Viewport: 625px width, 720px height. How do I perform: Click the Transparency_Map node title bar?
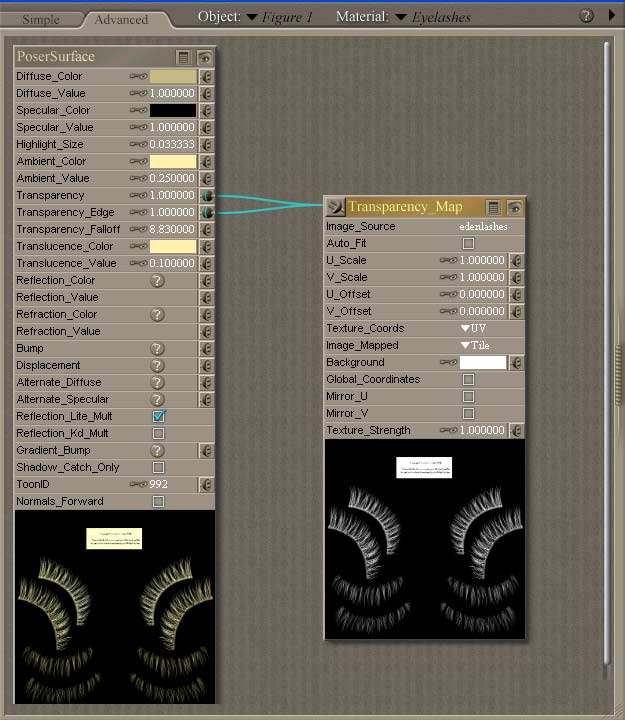(x=405, y=207)
